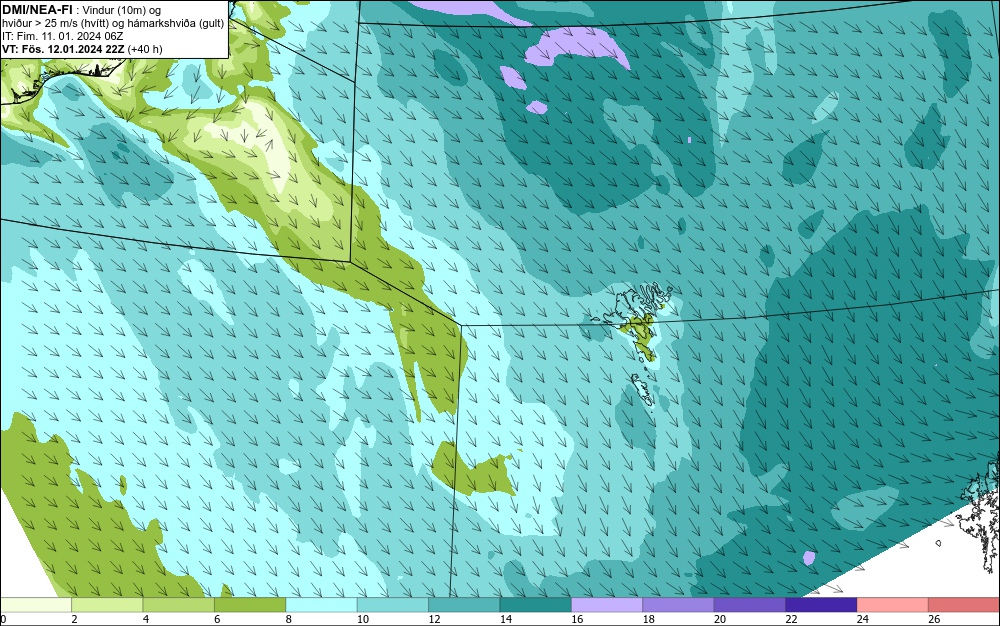Screen dimensions: 1000x626
Task: Click the legend tick label '26'
Action: click(x=934, y=619)
